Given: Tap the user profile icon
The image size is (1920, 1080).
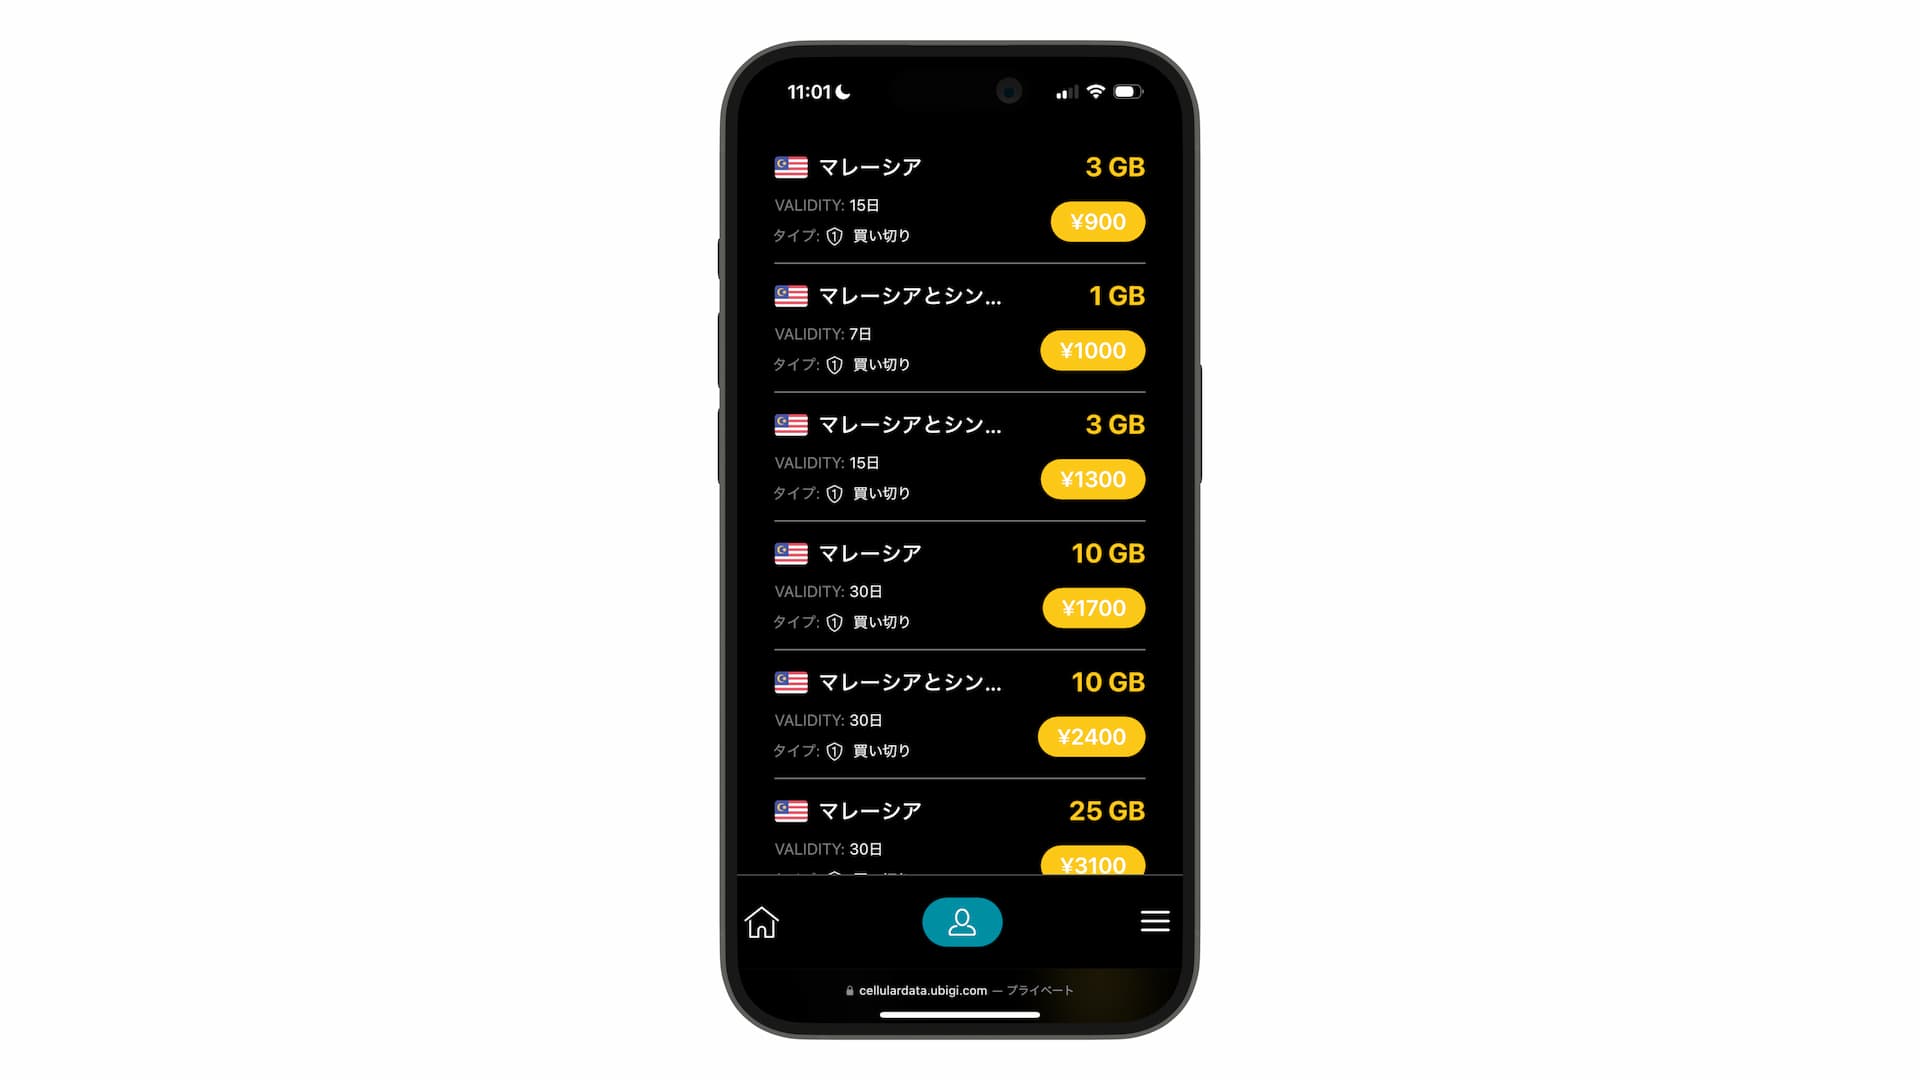Looking at the screenshot, I should (x=960, y=922).
